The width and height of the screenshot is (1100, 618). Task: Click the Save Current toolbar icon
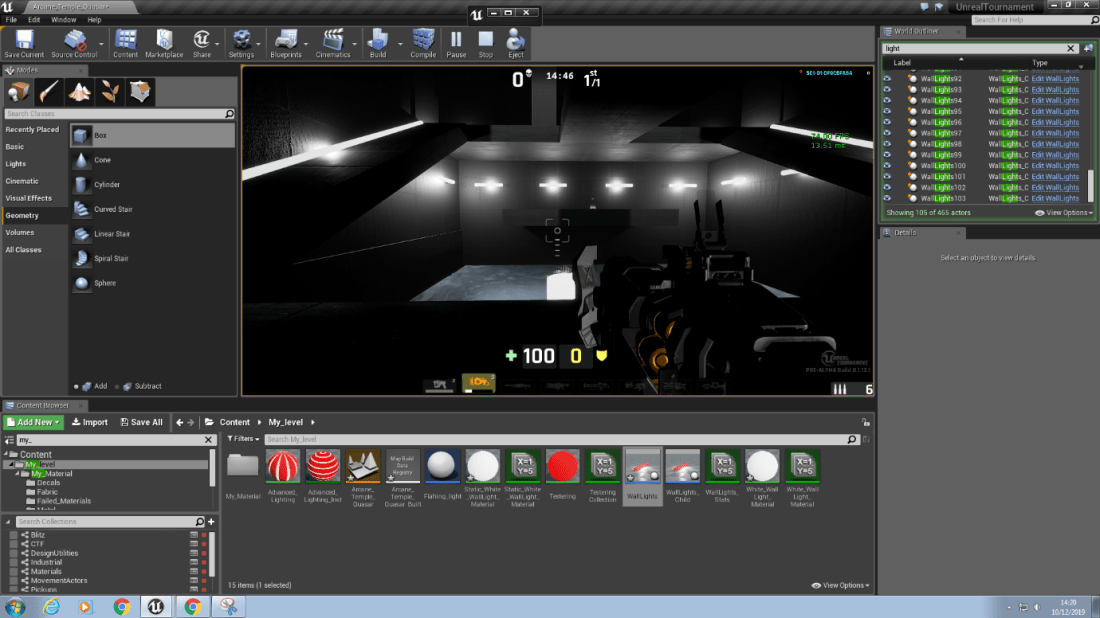[24, 42]
